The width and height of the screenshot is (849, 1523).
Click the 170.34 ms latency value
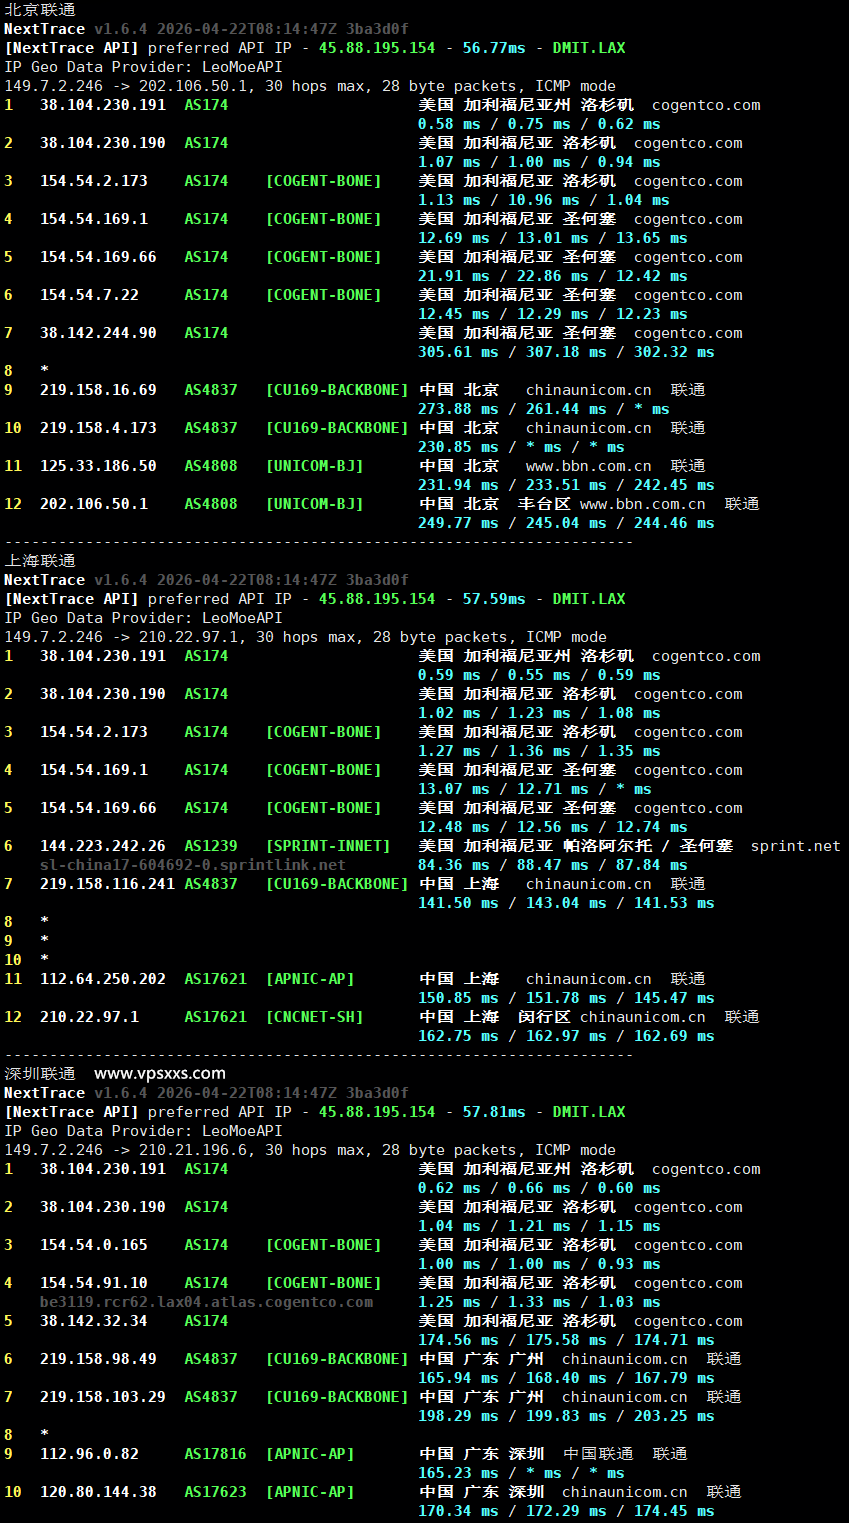(458, 1511)
